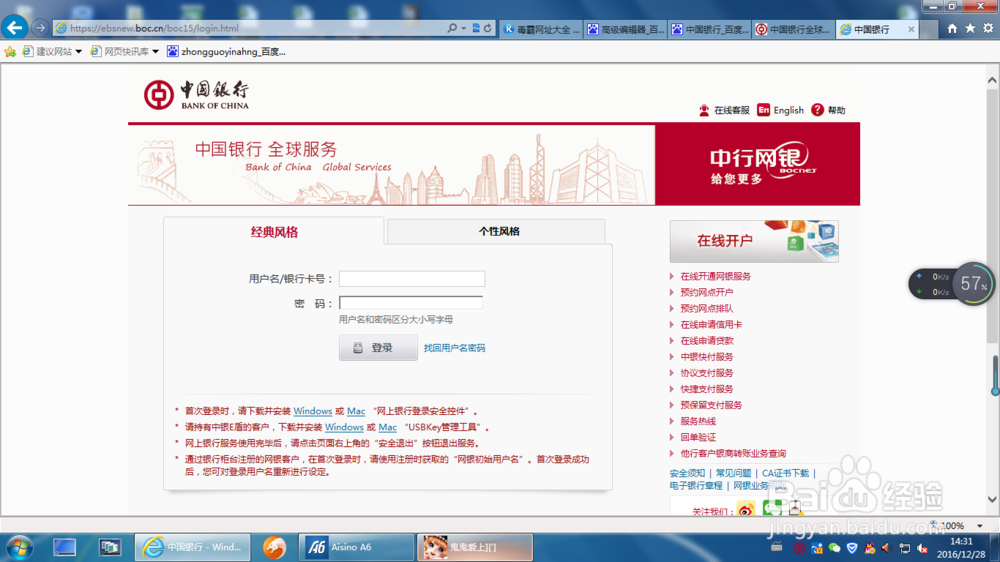This screenshot has width=1000, height=562.
Task: Click Windows link for 登录安全控件 download
Action: click(312, 411)
